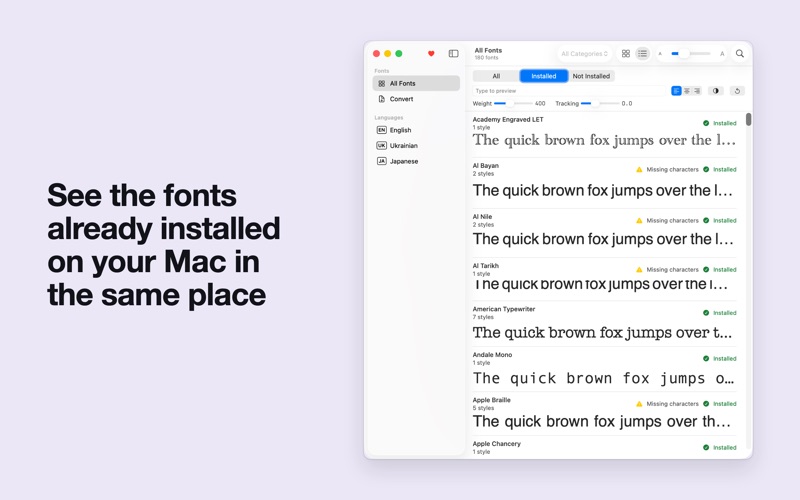
Task: Click the Al Nile font name
Action: [x=482, y=216]
